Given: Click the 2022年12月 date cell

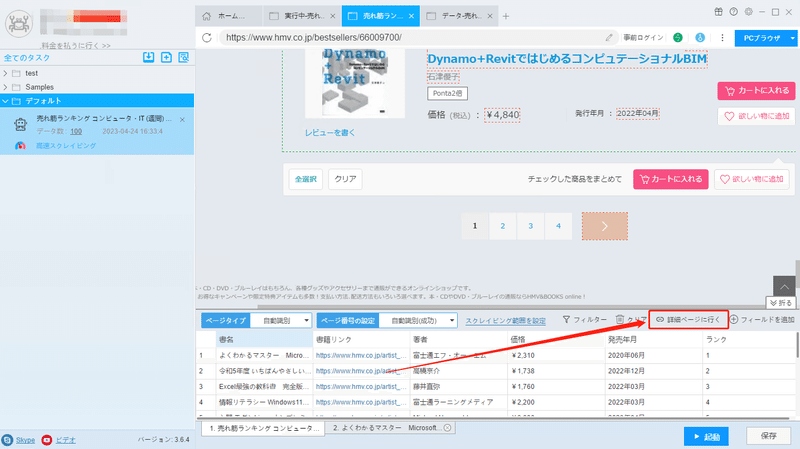Looking at the screenshot, I should click(653, 371).
